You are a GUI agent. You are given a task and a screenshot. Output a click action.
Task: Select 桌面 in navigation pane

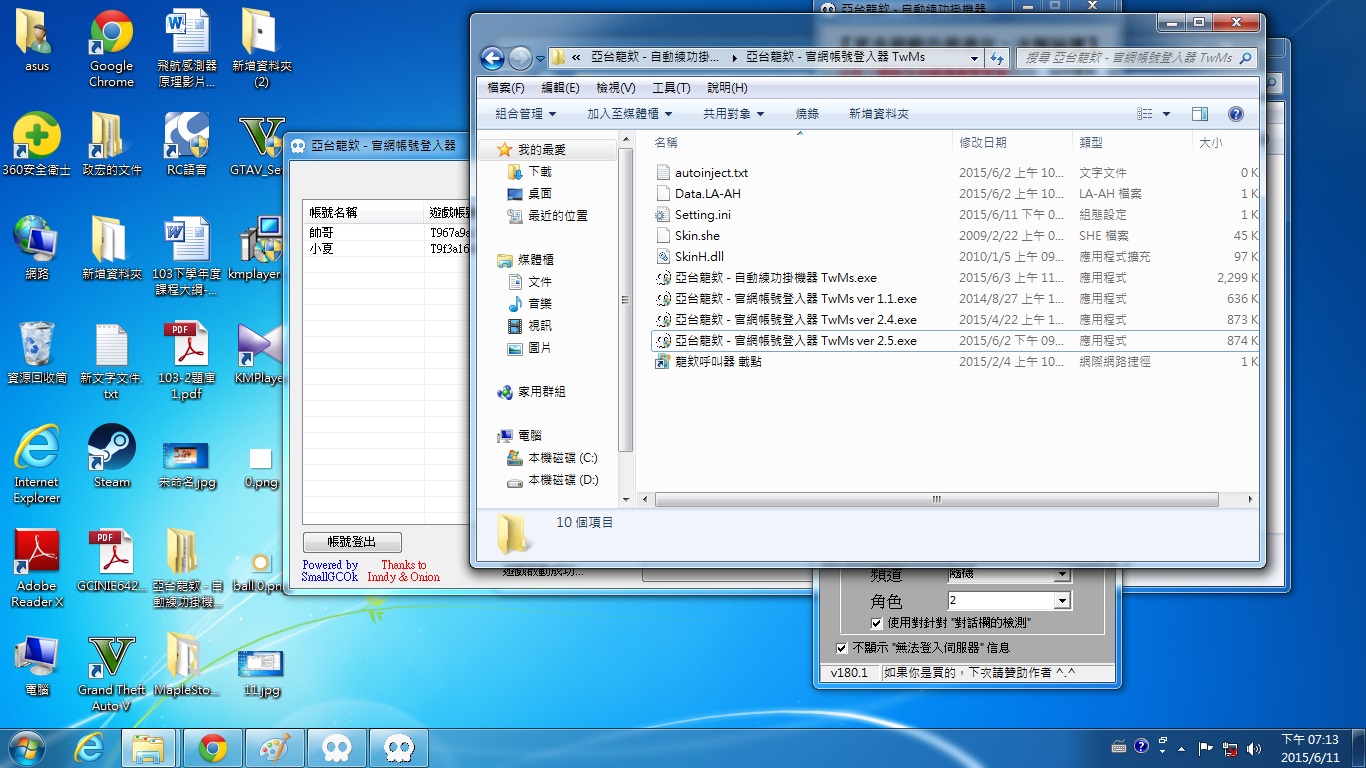(x=539, y=194)
